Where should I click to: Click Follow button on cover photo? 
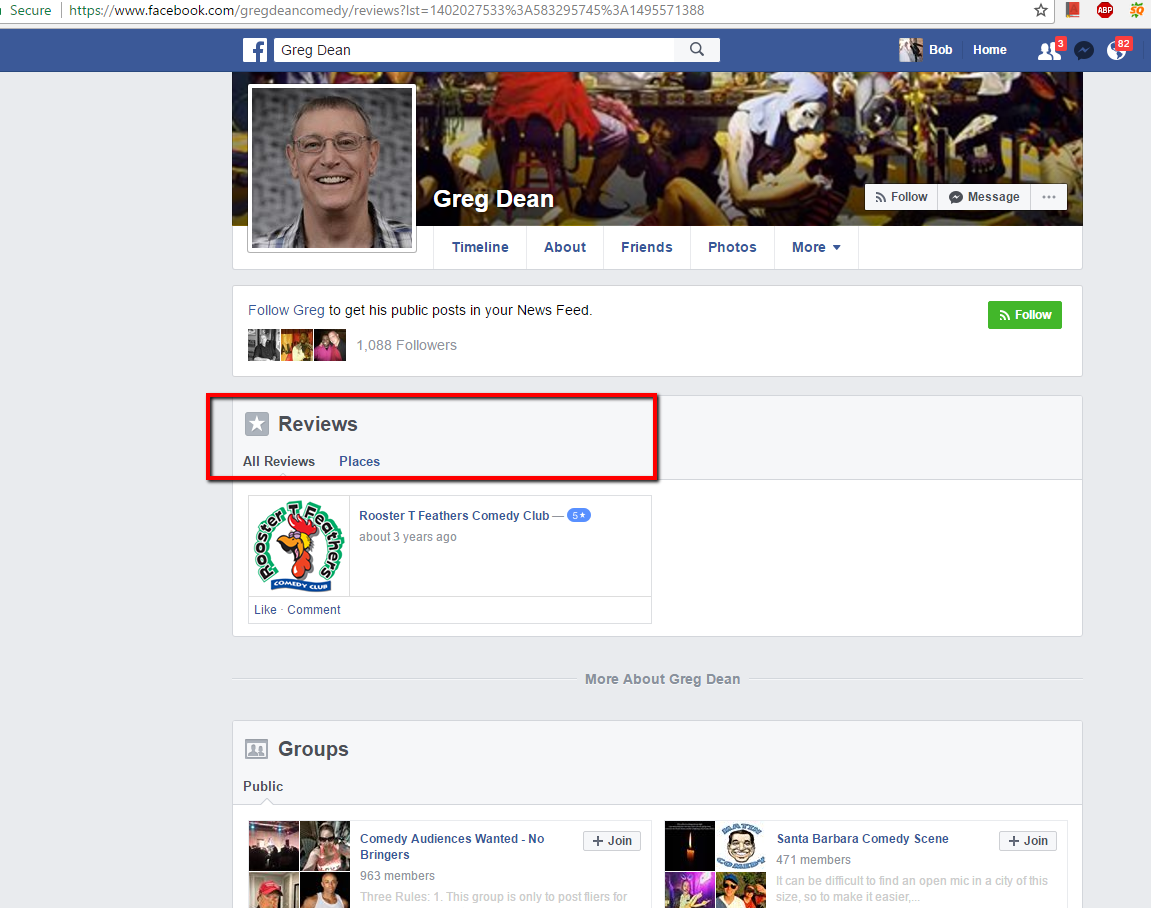click(x=901, y=197)
